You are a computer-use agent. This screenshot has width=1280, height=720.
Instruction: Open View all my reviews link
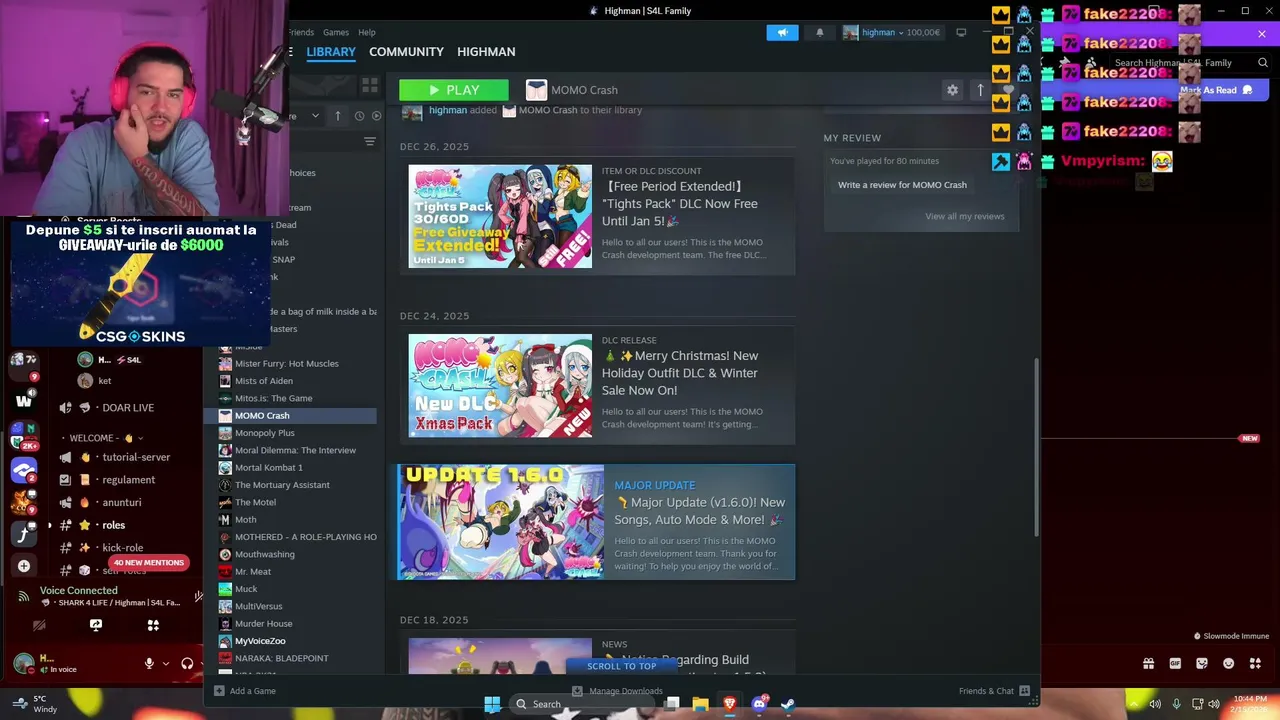click(965, 216)
